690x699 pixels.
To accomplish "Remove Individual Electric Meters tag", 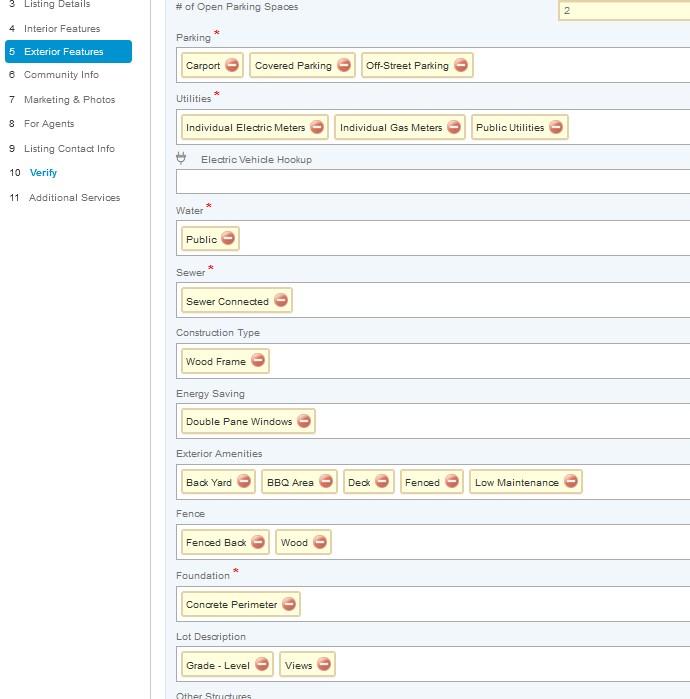I will [x=317, y=127].
